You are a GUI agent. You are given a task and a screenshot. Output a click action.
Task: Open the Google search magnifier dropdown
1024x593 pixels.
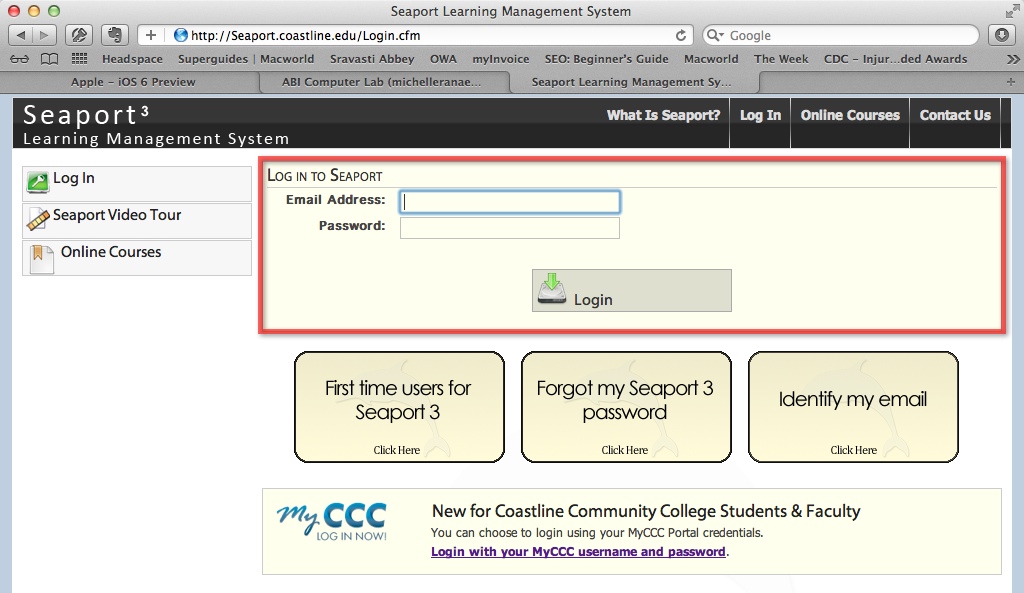pyautogui.click(x=715, y=35)
